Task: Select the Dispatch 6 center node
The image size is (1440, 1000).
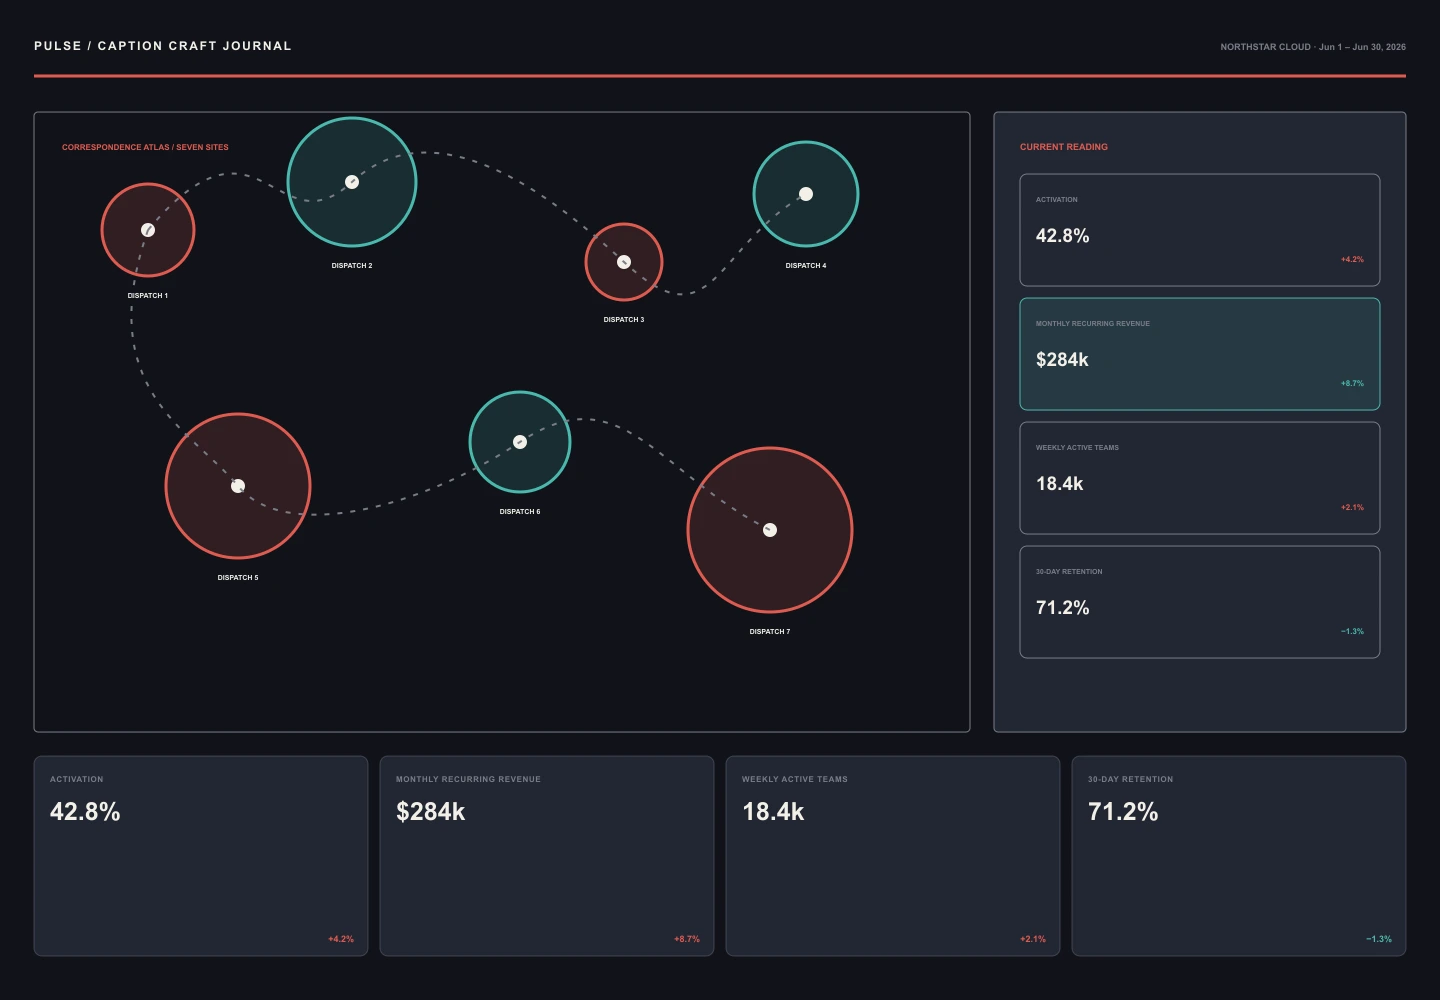Action: click(520, 442)
